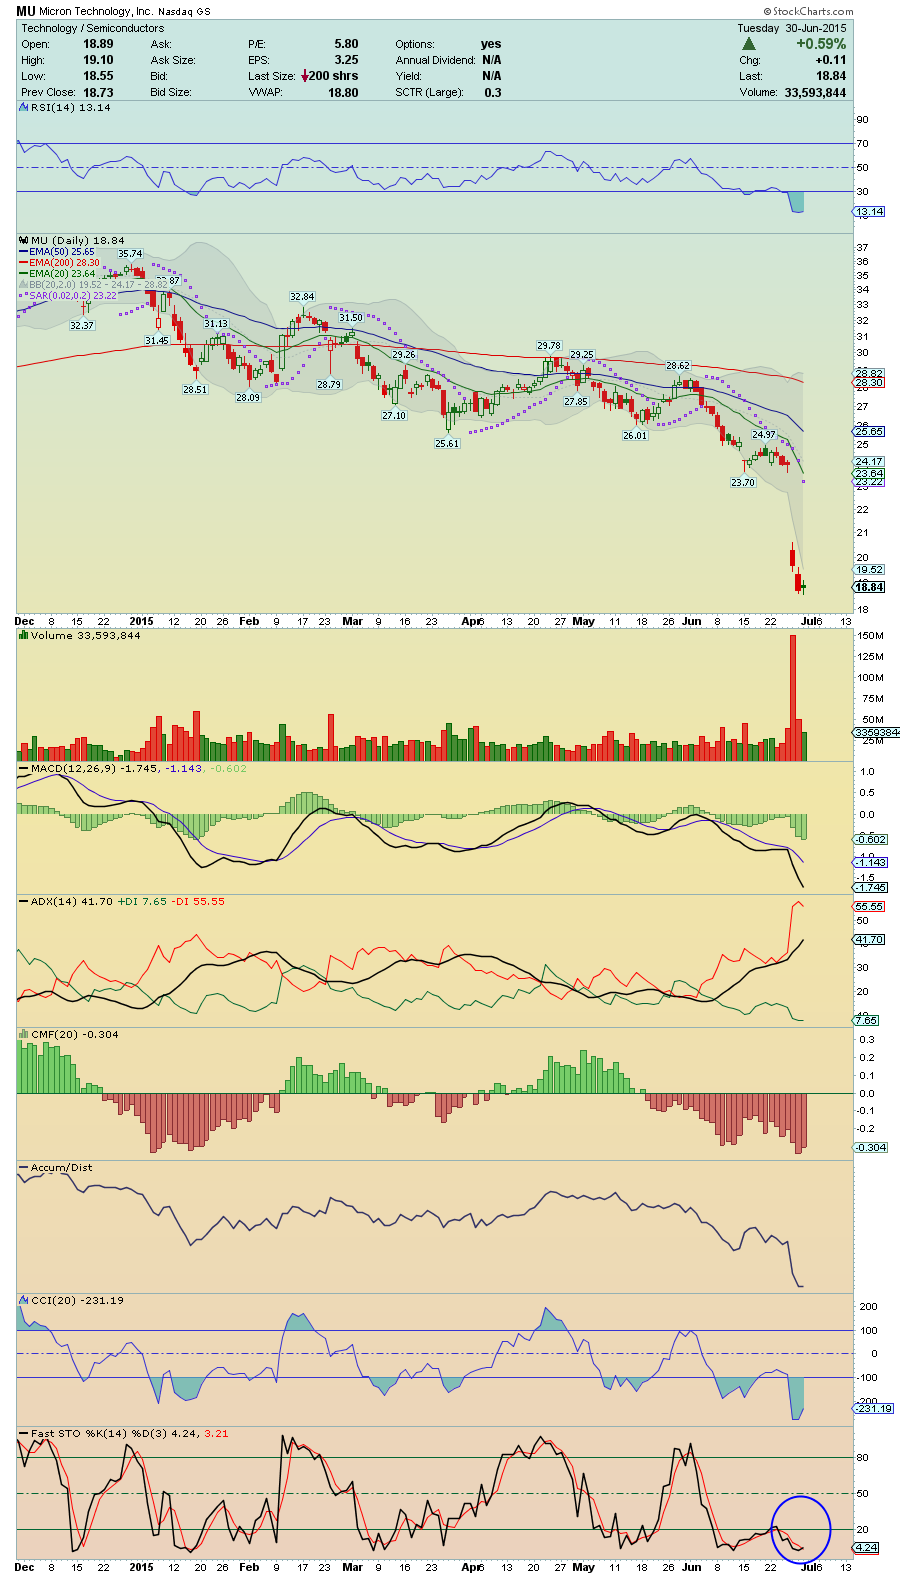This screenshot has width=900, height=1577.
Task: Click the P/E value 5.80
Action: (x=346, y=44)
